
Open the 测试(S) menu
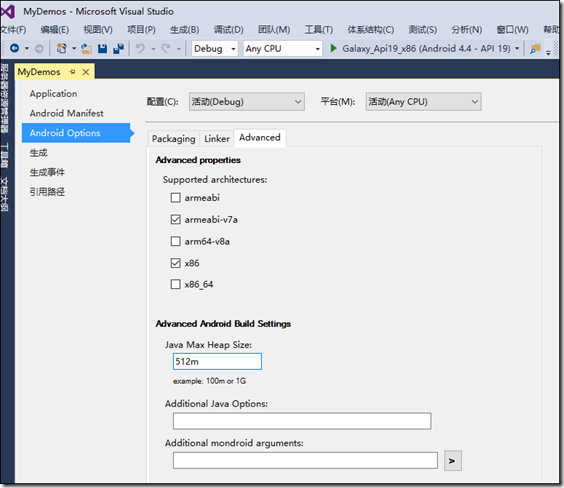(x=423, y=29)
